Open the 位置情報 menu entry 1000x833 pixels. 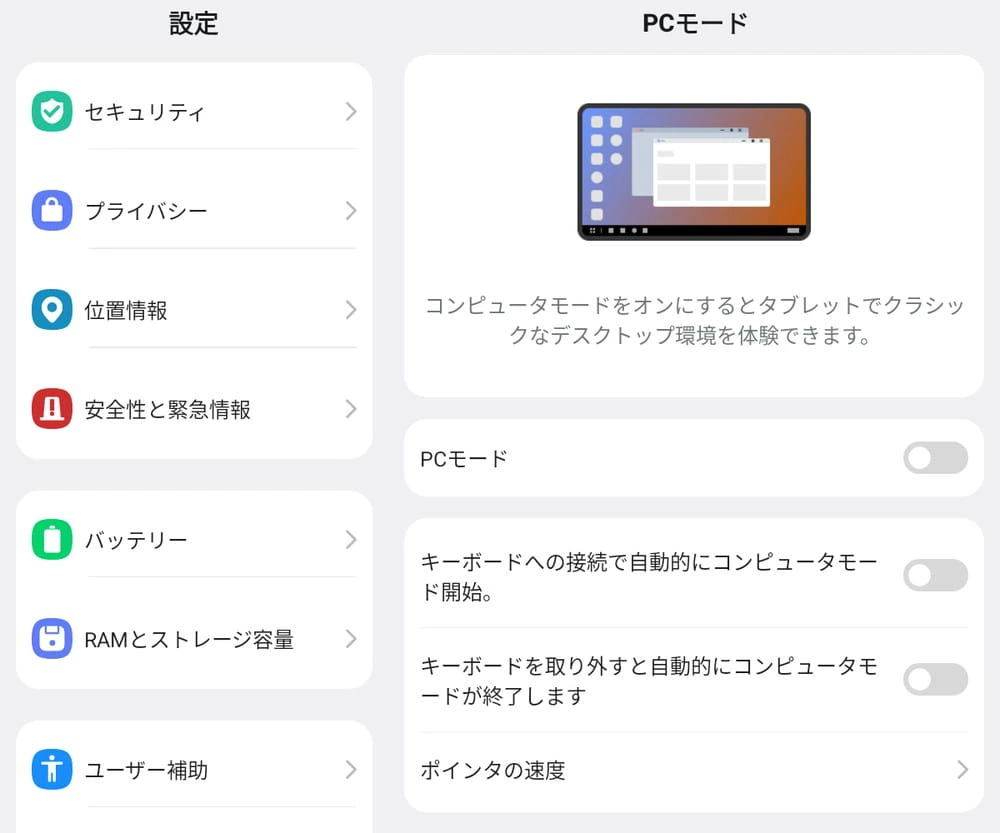194,310
